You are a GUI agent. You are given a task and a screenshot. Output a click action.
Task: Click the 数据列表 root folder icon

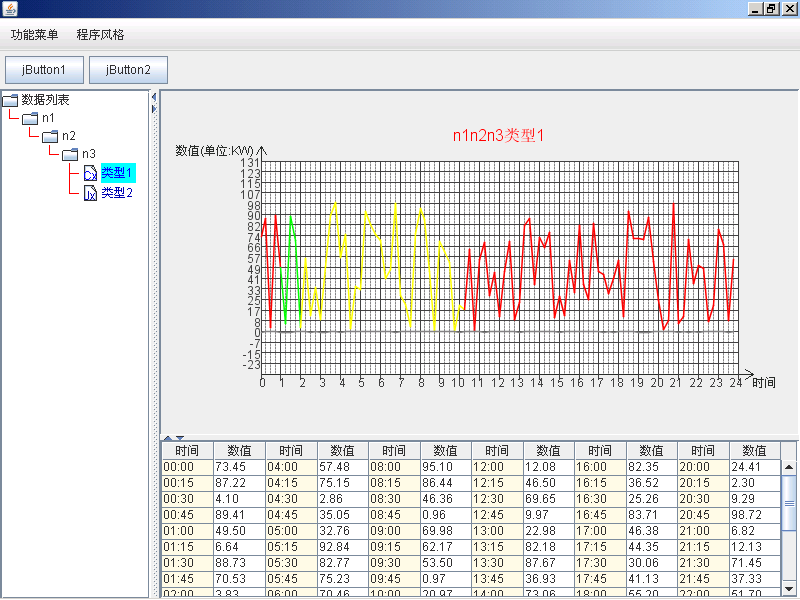(x=11, y=99)
